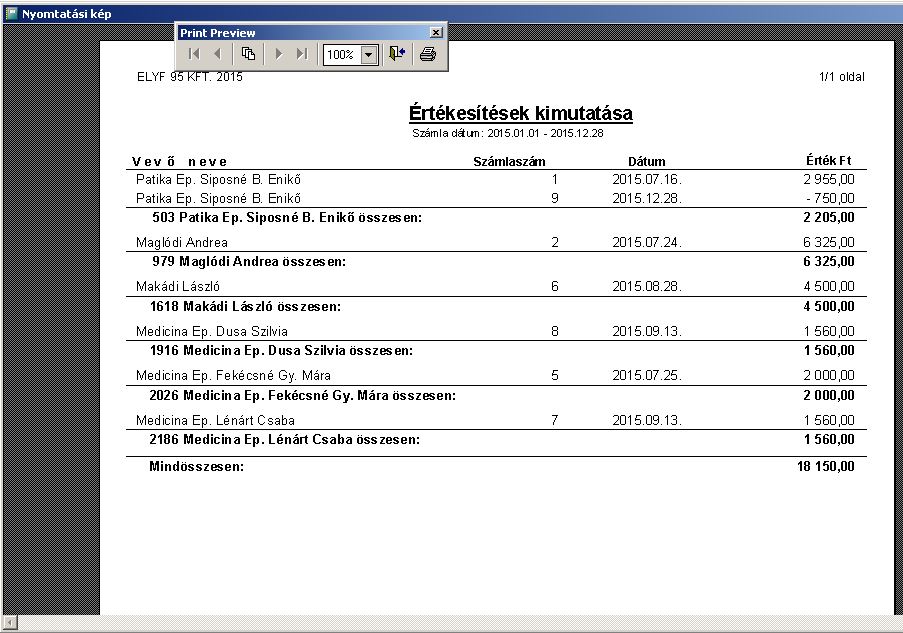The height and width of the screenshot is (633, 903).
Task: Select Patika Ep. Siposné row with invoice 9
Action: tap(496, 198)
